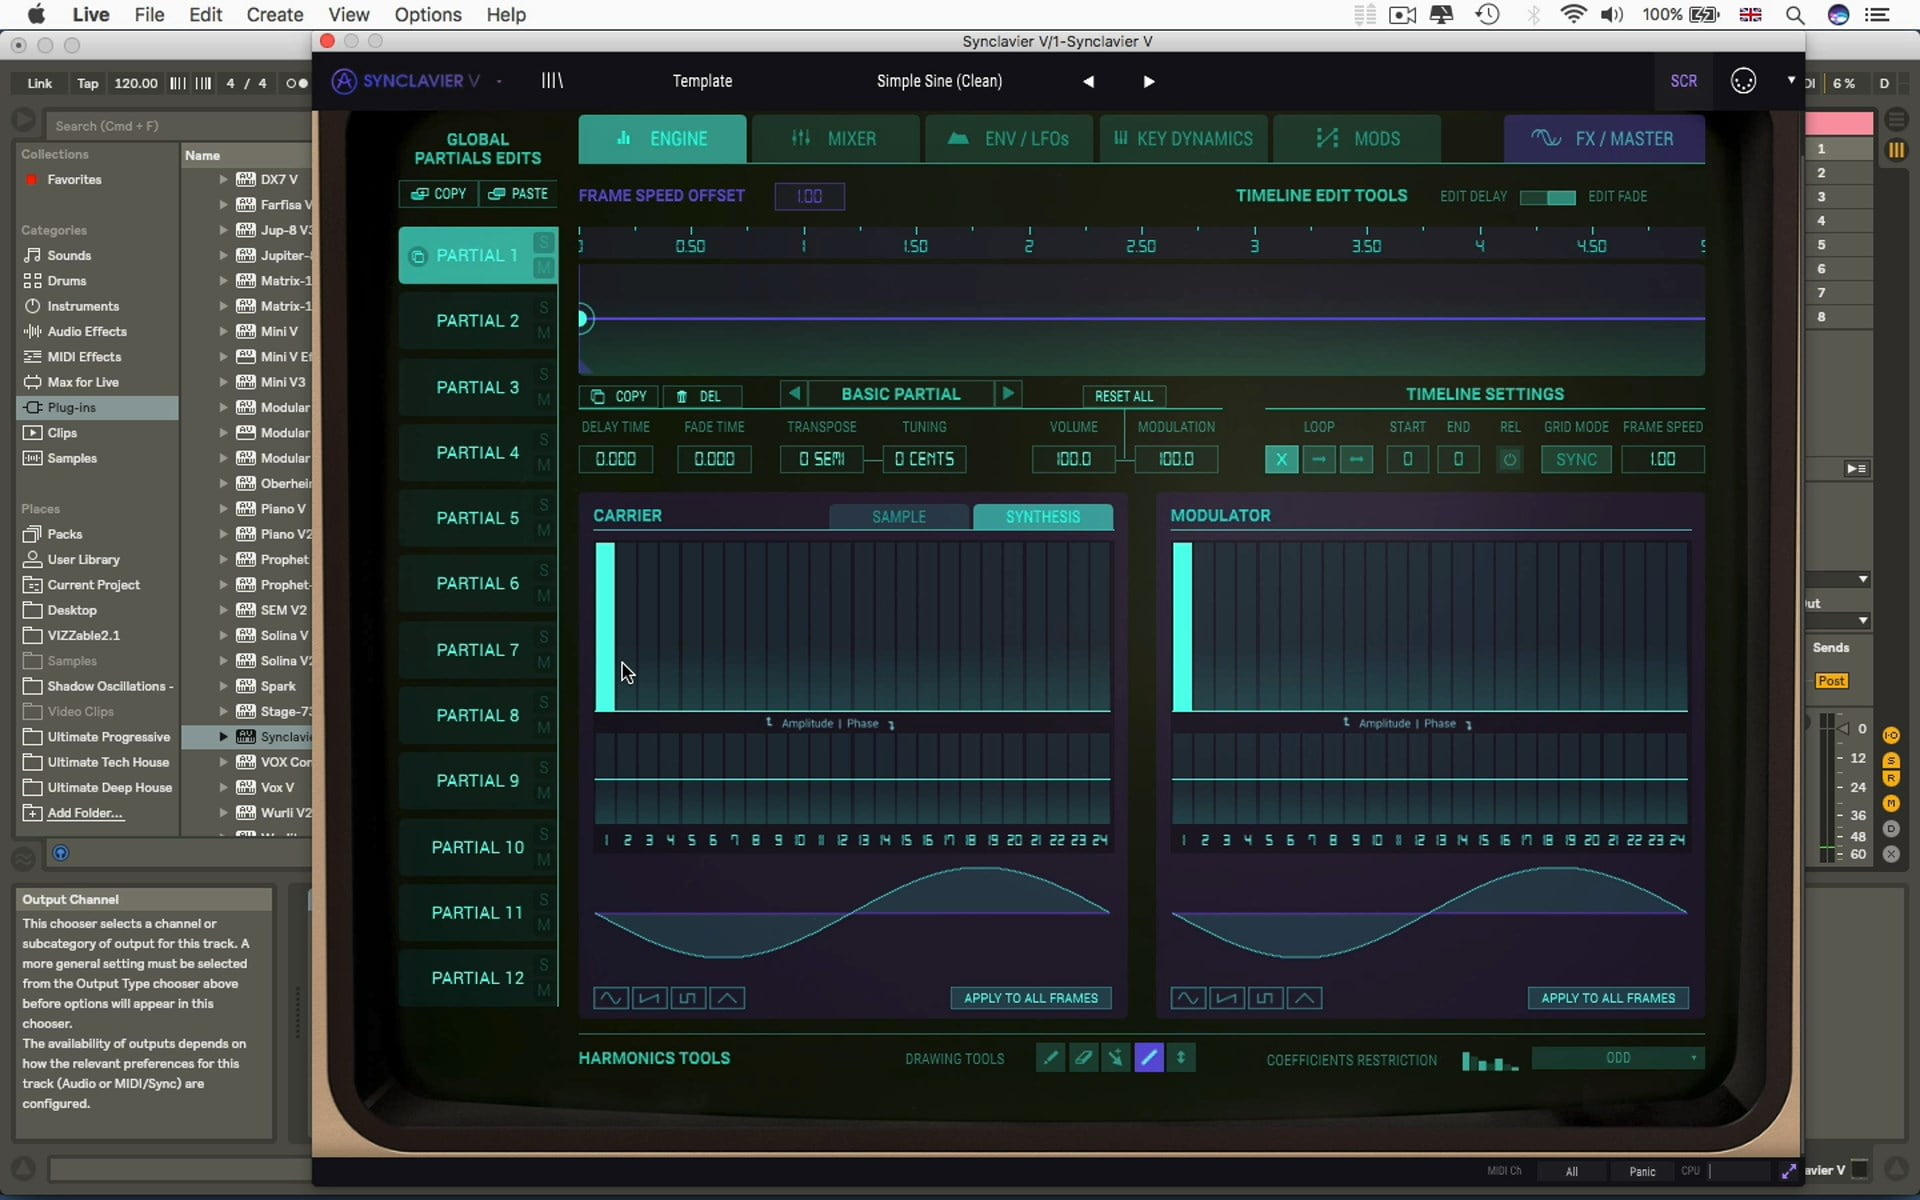
Task: Switch the carrier to SYNTHESIS mode
Action: [1042, 516]
